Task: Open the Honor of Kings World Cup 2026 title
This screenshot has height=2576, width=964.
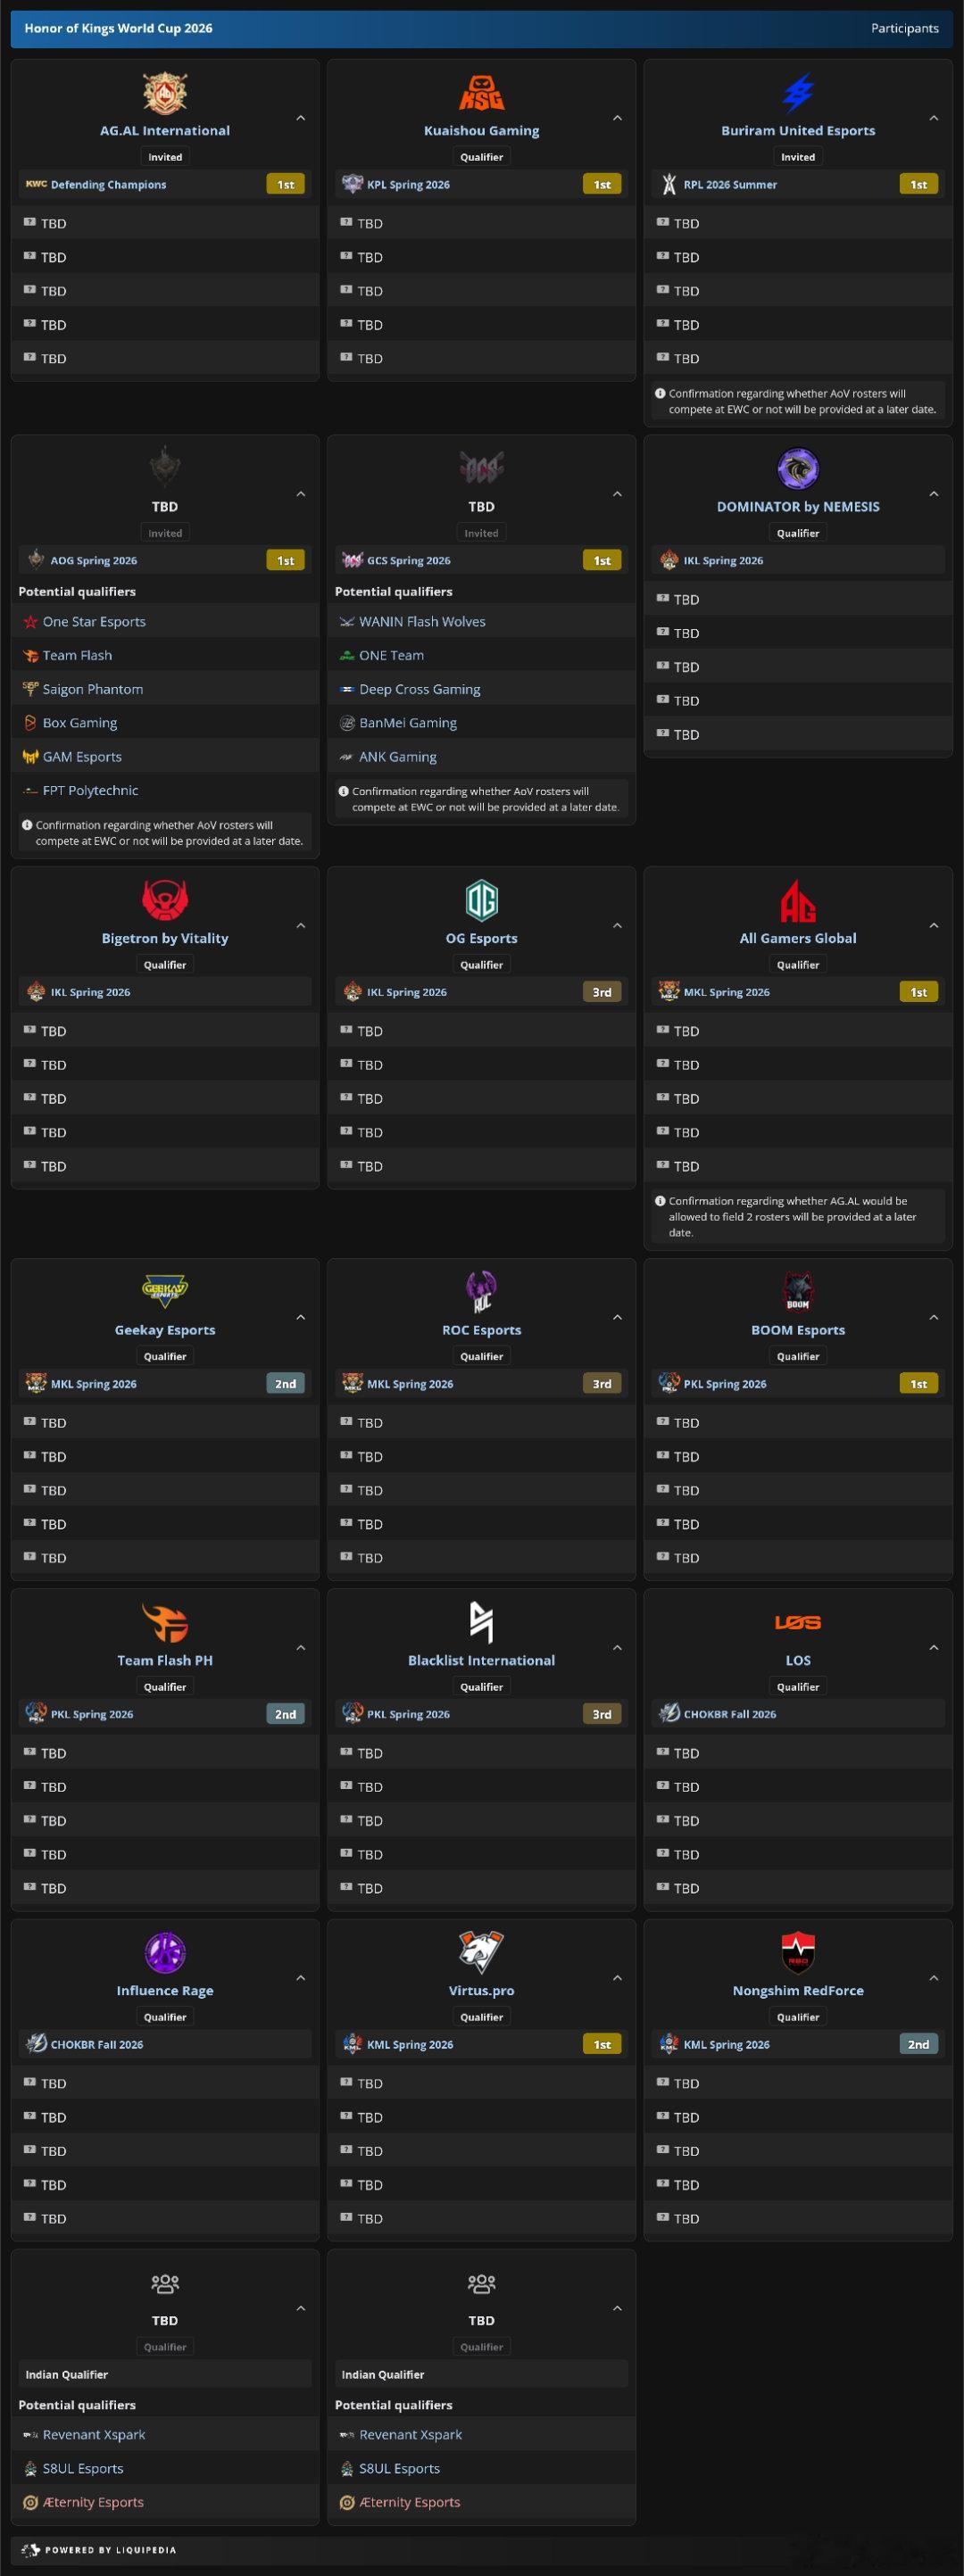Action: (x=118, y=28)
